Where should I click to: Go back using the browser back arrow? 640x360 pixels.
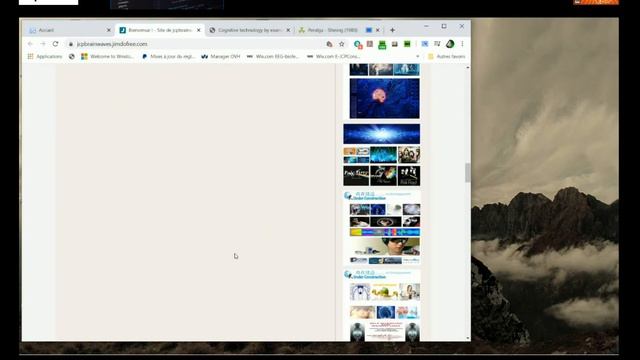(30, 44)
